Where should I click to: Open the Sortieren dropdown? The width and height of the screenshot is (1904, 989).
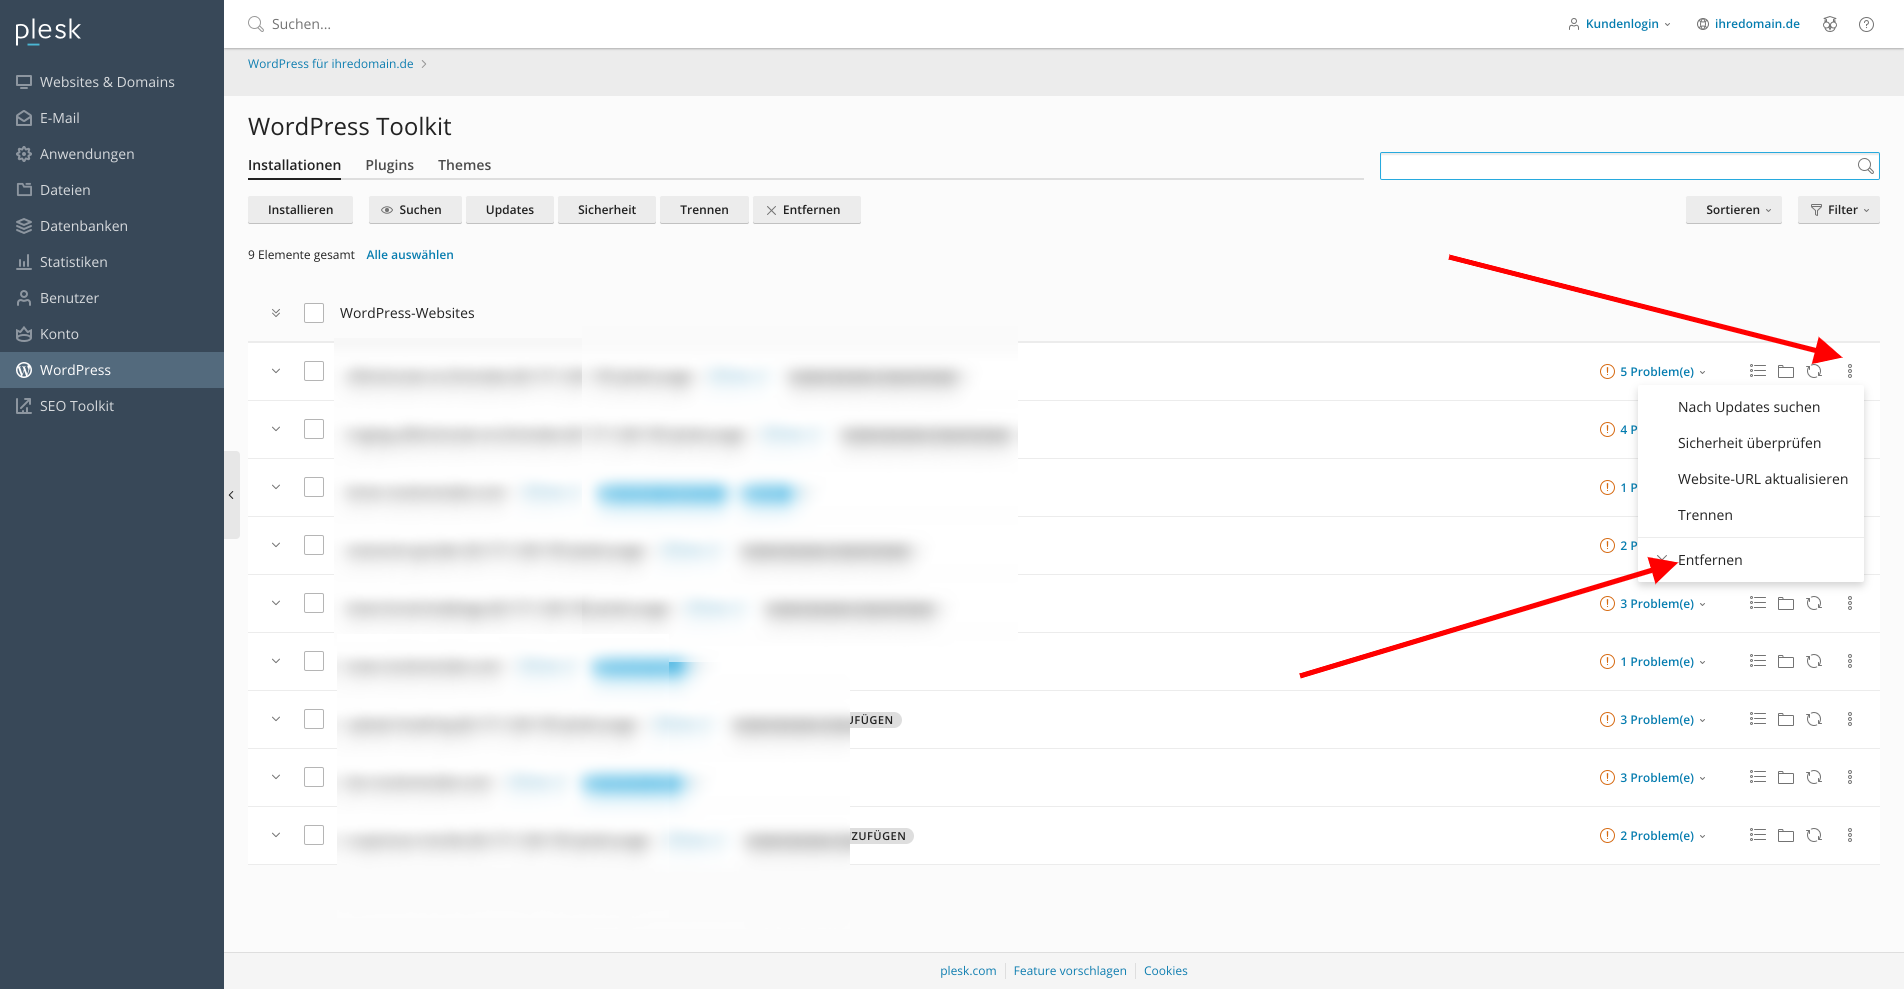pos(1734,210)
